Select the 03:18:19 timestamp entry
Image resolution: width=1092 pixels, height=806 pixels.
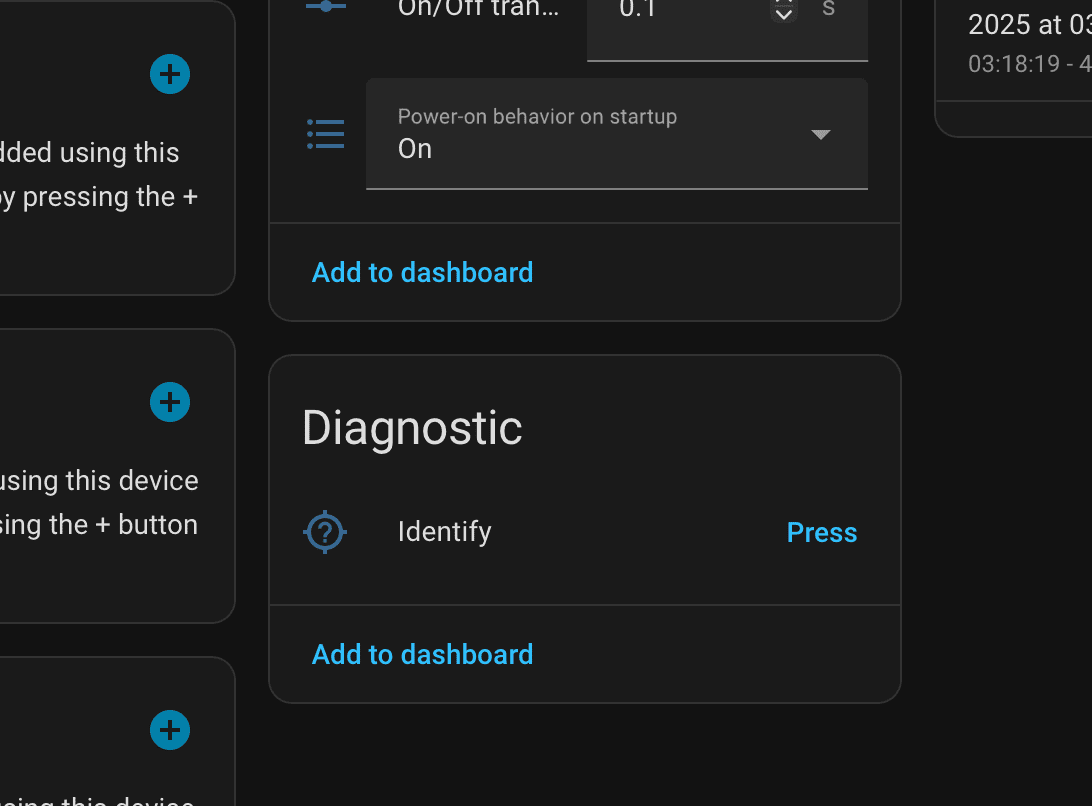(x=1029, y=63)
